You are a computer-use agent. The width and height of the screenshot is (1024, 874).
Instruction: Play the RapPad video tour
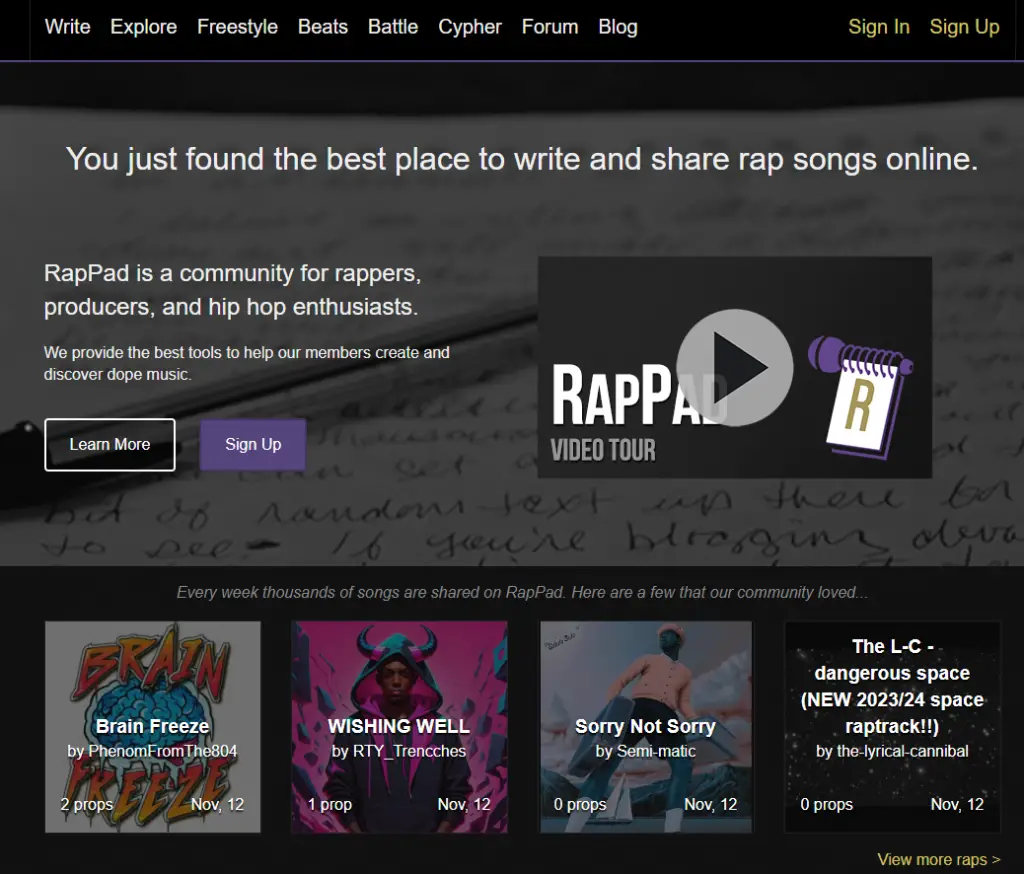coord(735,367)
